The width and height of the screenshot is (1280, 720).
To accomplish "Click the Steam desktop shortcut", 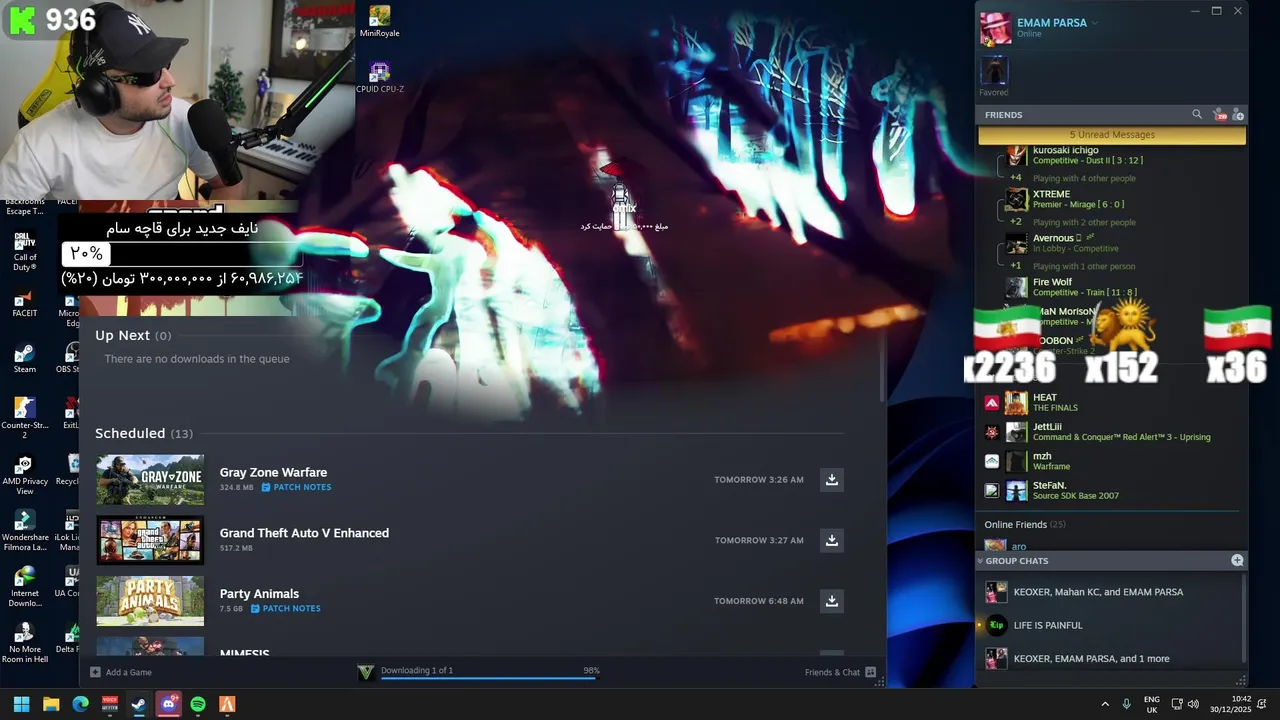I will 25,359.
